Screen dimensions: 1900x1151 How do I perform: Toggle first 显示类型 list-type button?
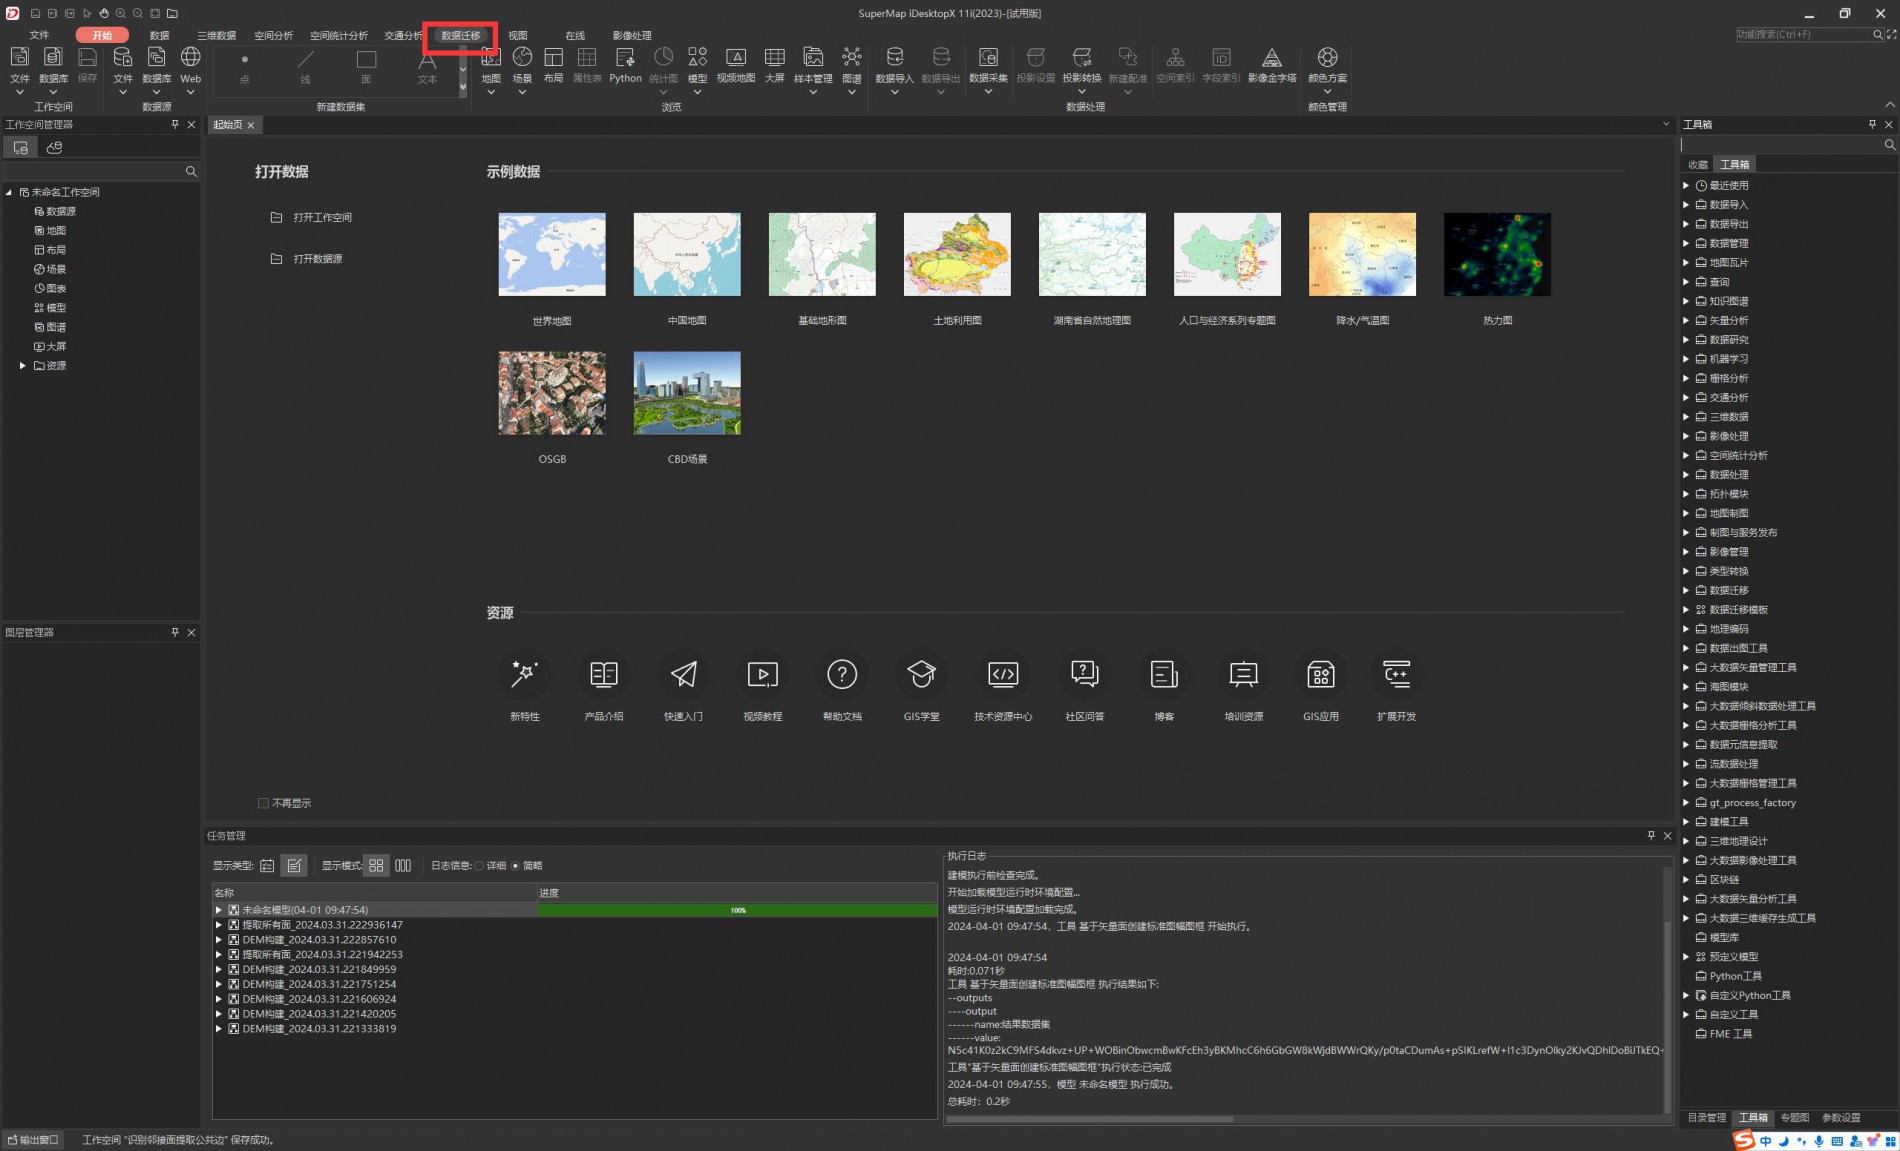click(267, 866)
